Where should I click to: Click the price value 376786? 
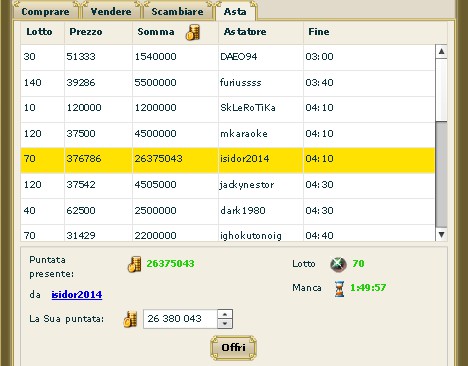point(84,159)
